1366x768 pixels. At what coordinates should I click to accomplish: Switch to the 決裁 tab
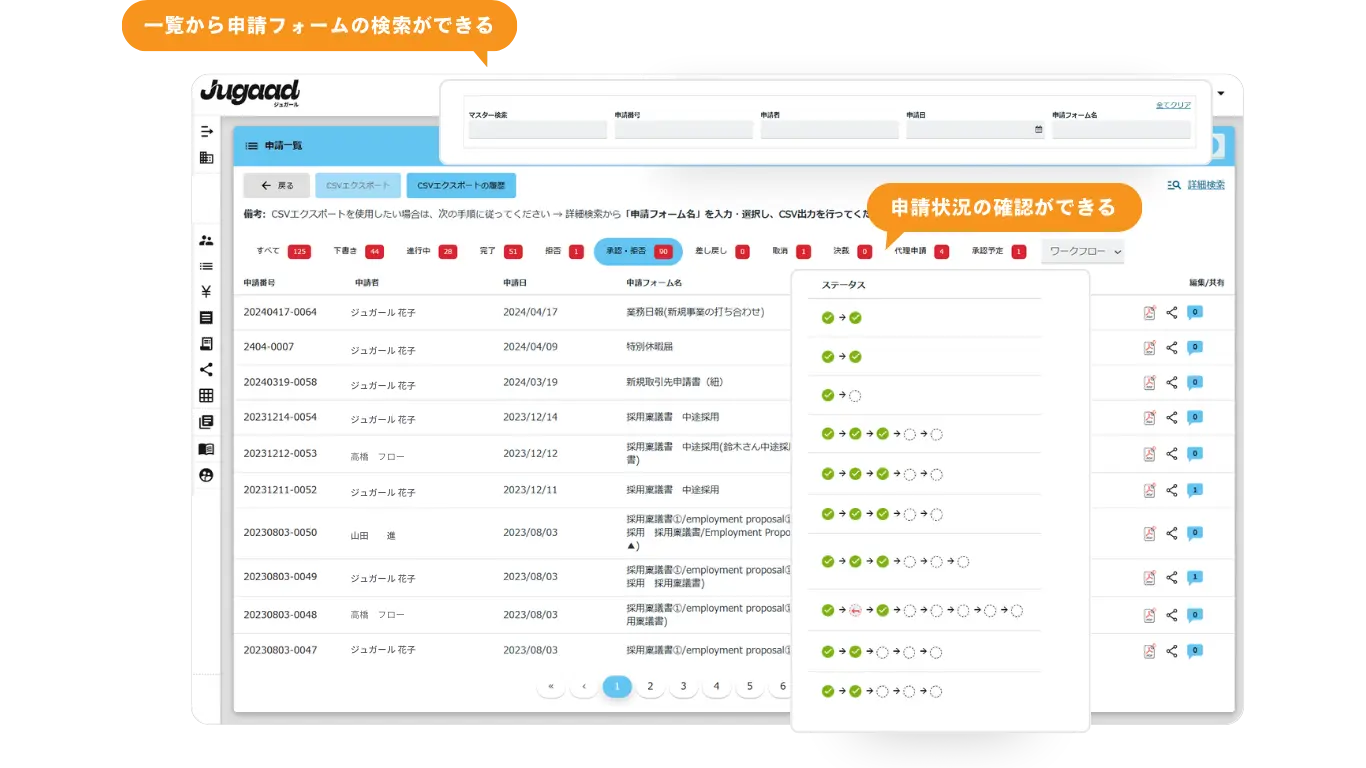[852, 251]
